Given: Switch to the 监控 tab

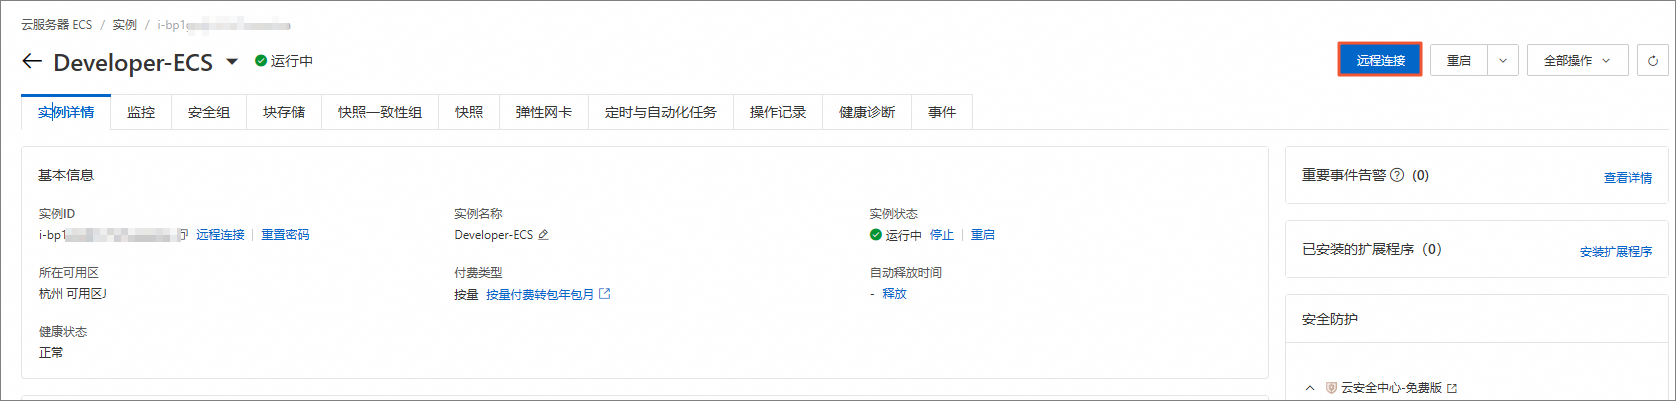Looking at the screenshot, I should coord(141,112).
